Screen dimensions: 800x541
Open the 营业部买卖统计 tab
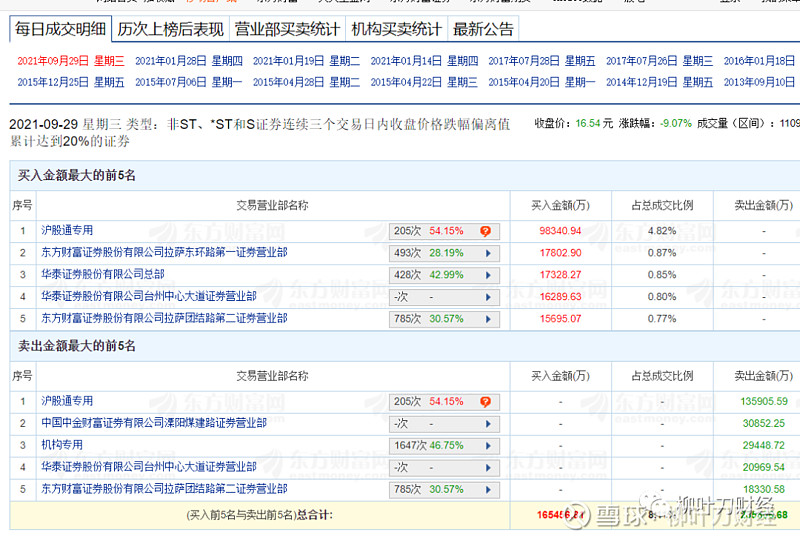(x=287, y=29)
